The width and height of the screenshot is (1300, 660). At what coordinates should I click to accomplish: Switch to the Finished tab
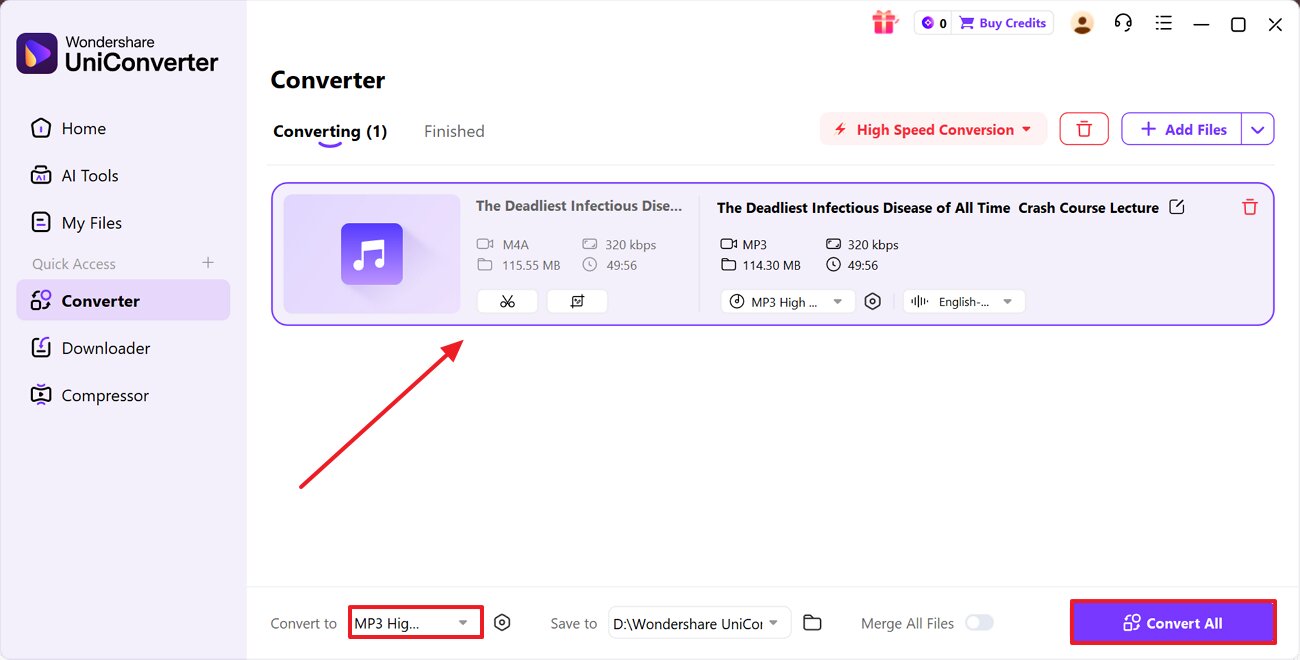coord(454,131)
